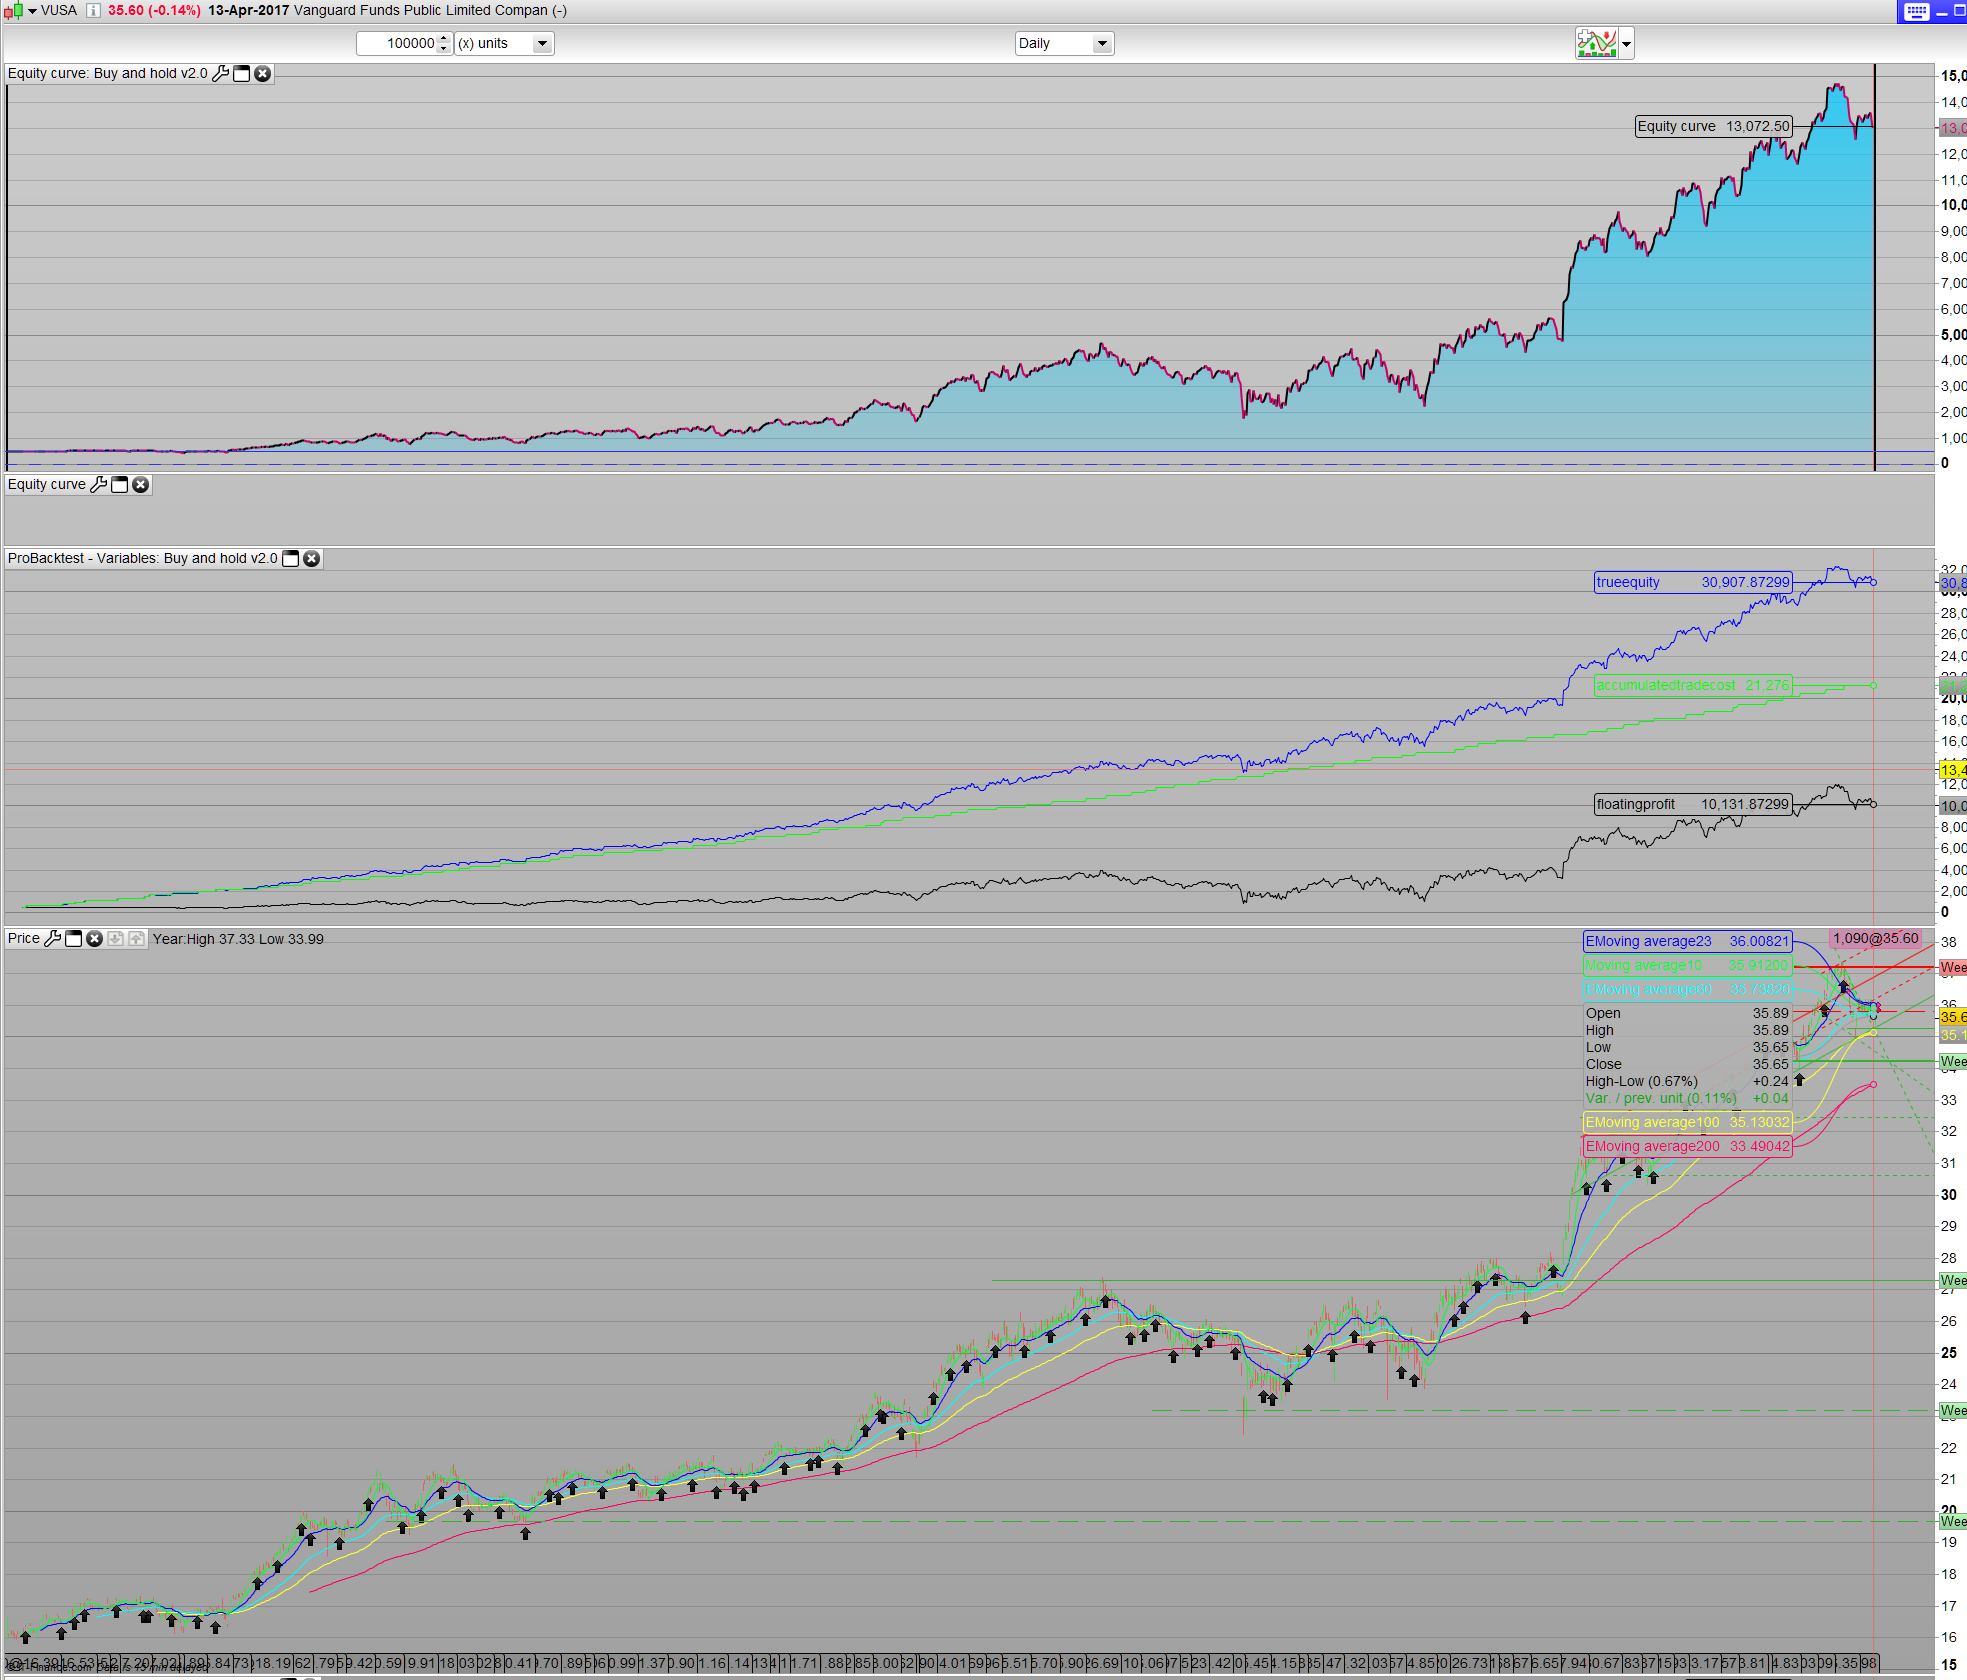Click the VUSA instrument info icon
This screenshot has width=1967, height=1680.
[x=93, y=10]
